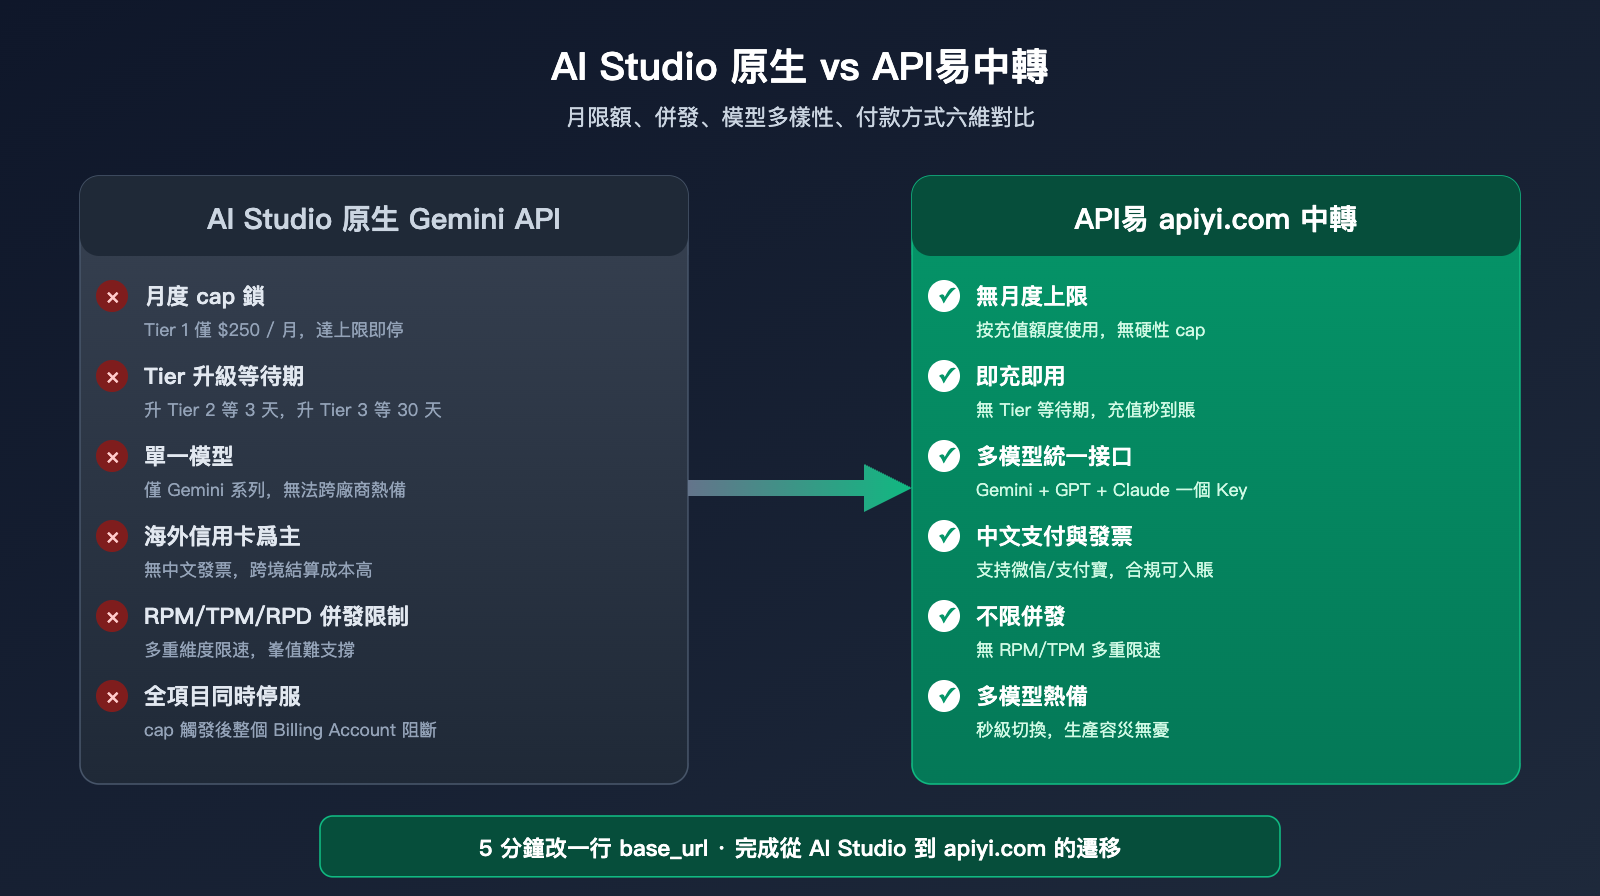
Task: Click red X icon beside 月度 cap 鎖
Action: pos(112,297)
